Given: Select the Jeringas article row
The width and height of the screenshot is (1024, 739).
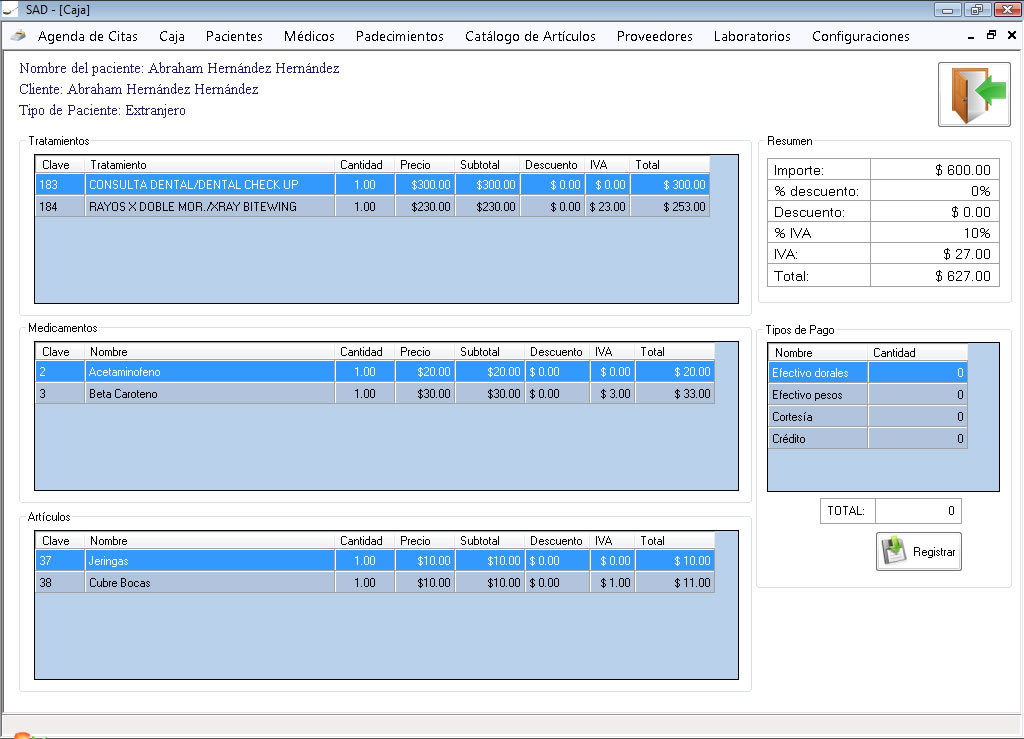Looking at the screenshot, I should [x=375, y=561].
